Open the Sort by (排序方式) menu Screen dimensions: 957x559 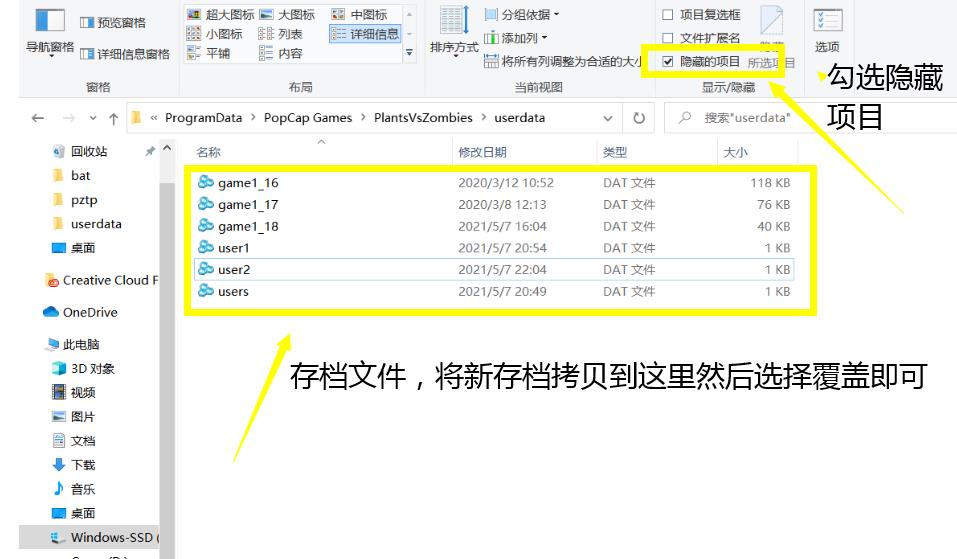pyautogui.click(x=454, y=32)
